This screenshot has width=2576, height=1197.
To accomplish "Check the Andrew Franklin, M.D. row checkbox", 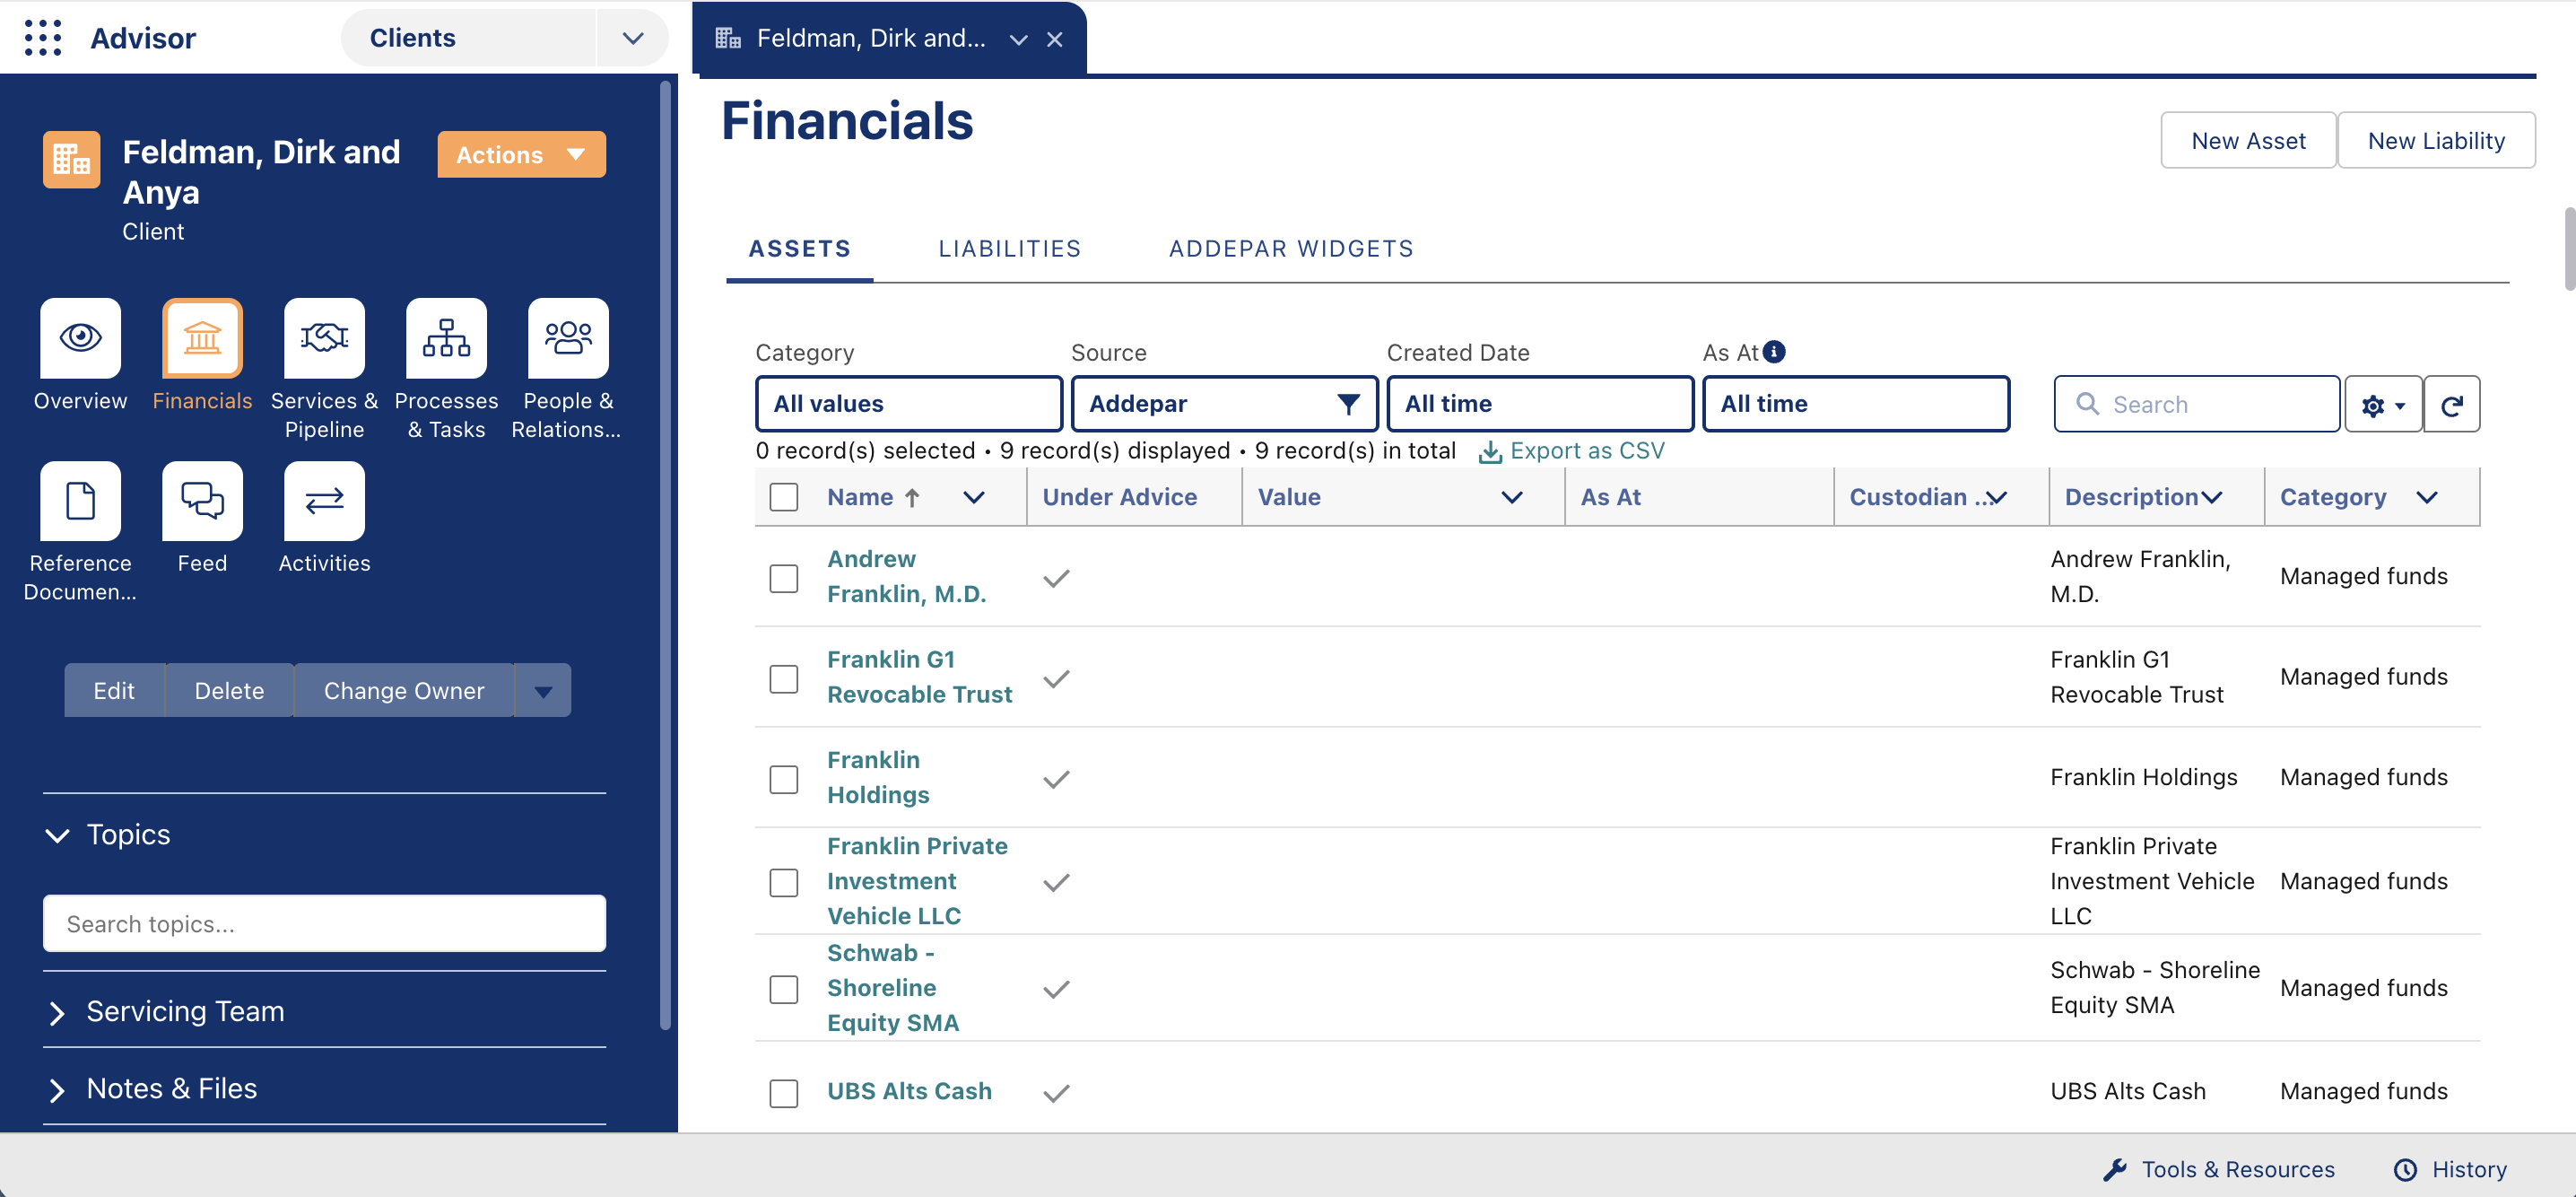I will [x=784, y=578].
